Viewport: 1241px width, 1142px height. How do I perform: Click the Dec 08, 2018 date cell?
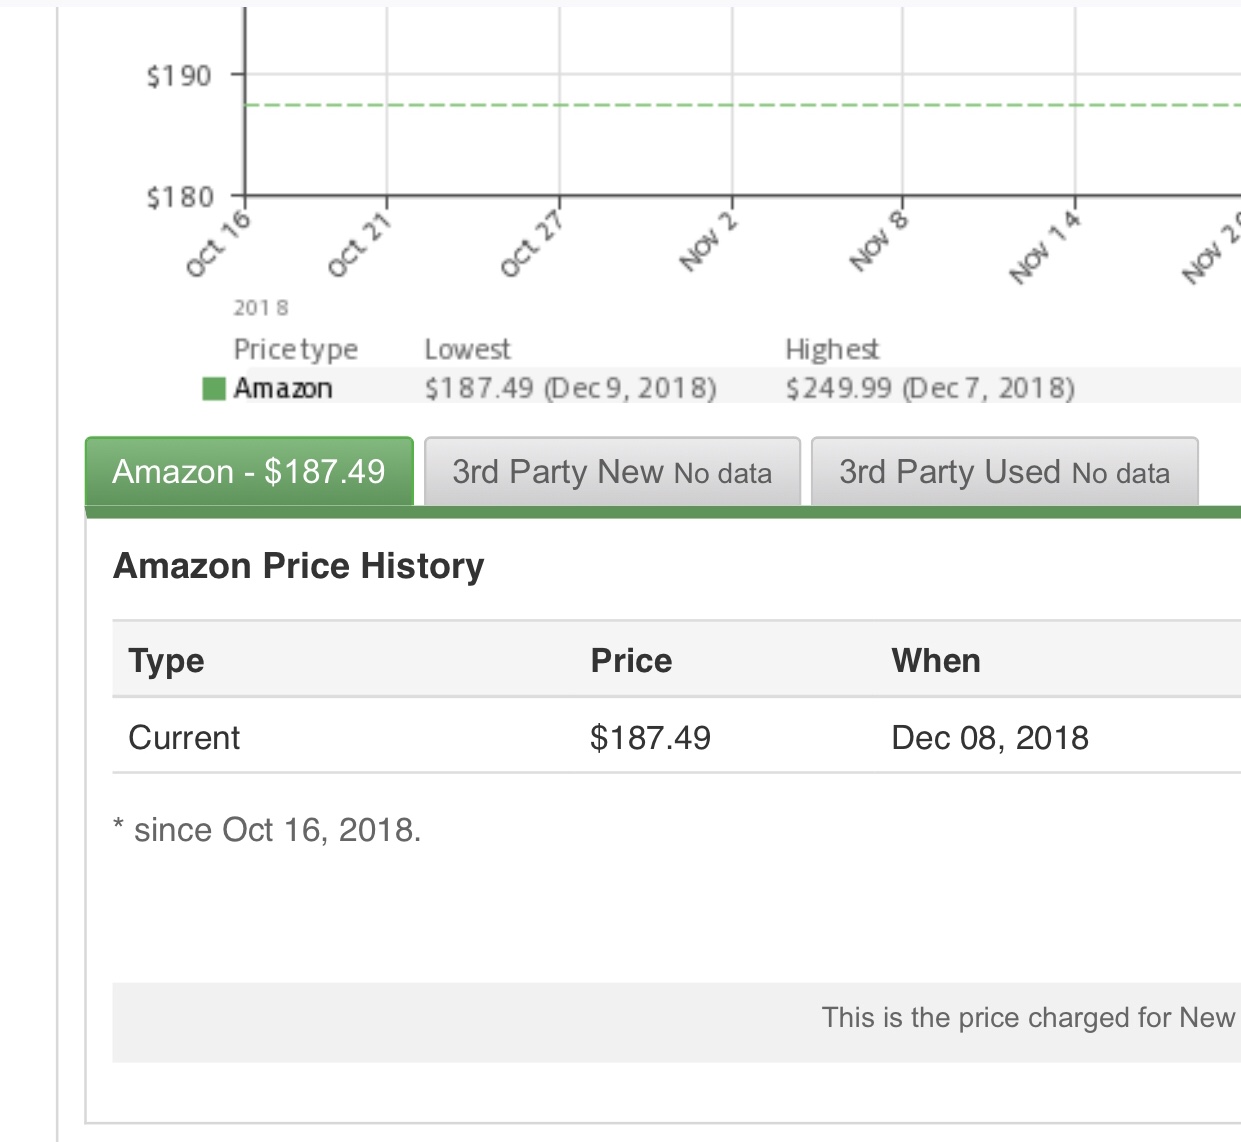click(989, 738)
